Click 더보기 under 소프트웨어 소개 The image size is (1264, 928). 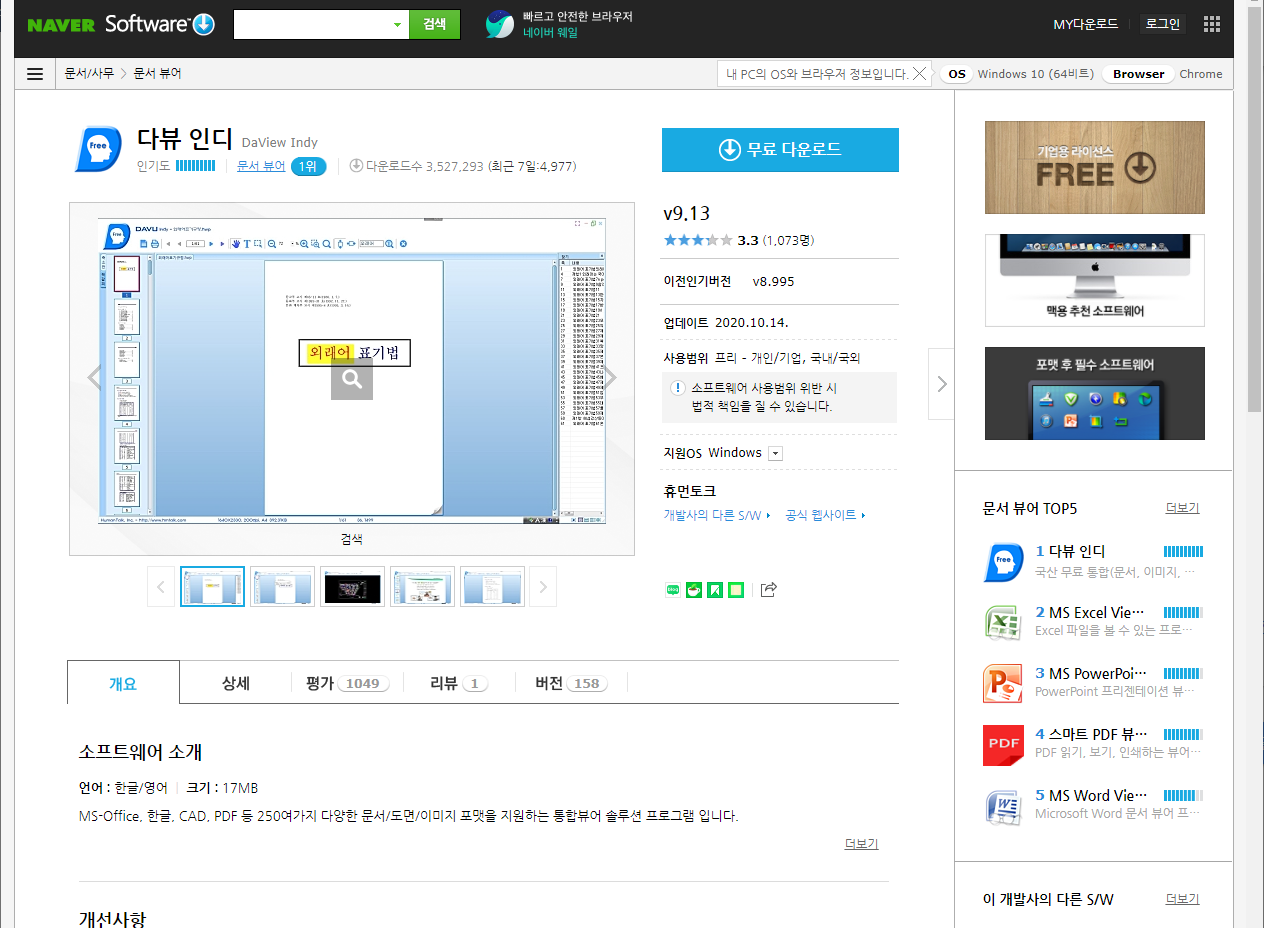861,843
